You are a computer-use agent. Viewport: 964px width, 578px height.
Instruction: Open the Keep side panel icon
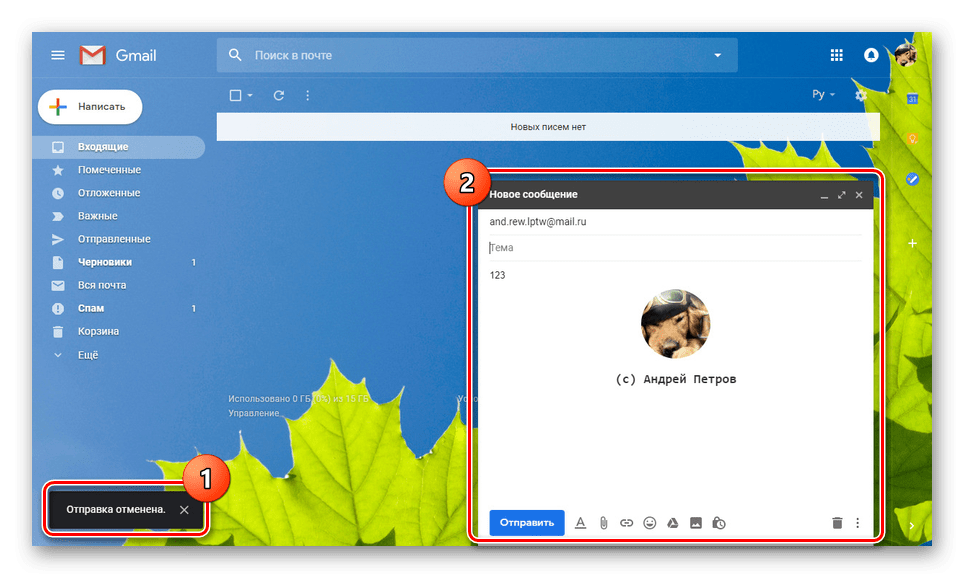[912, 139]
